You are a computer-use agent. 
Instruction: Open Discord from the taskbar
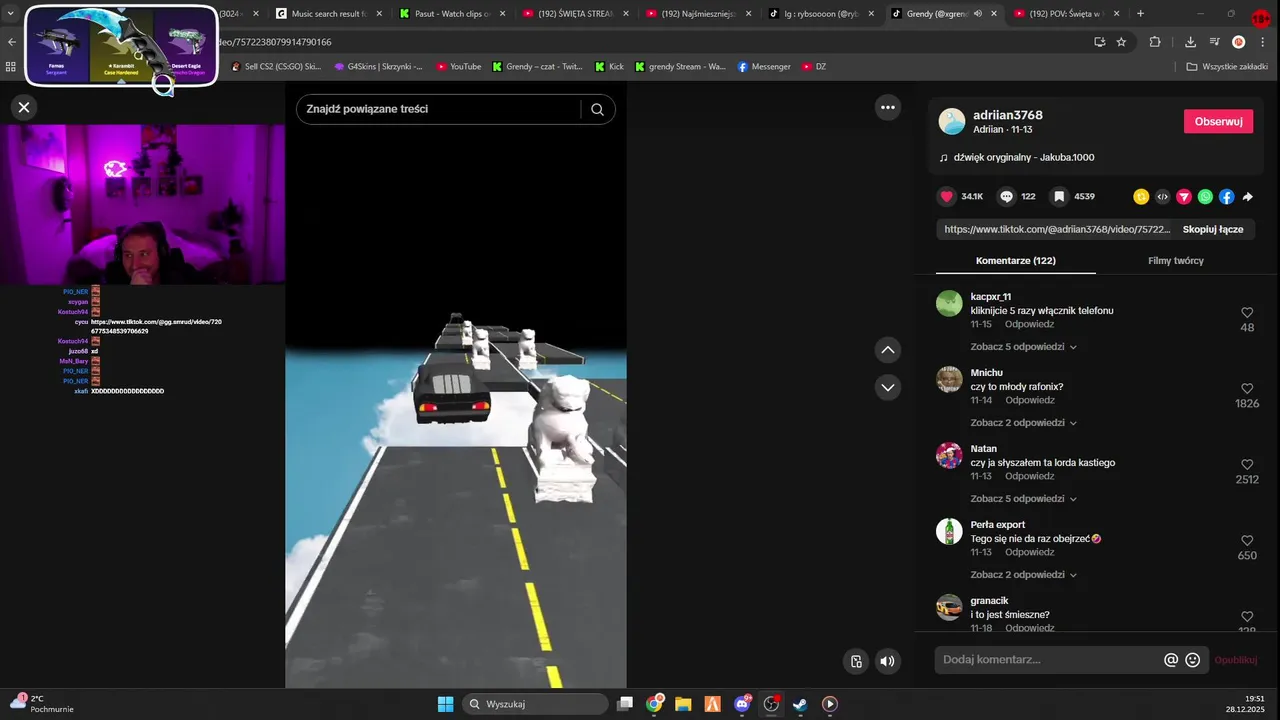coord(742,704)
